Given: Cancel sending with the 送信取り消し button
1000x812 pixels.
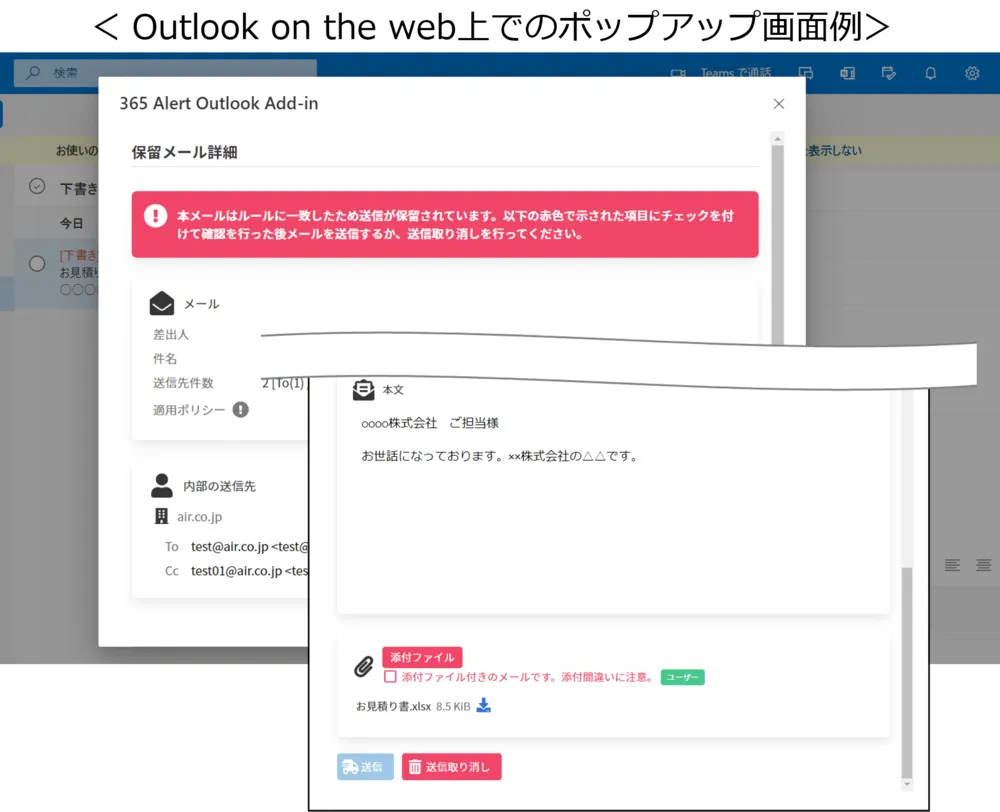Looking at the screenshot, I should (x=451, y=767).
